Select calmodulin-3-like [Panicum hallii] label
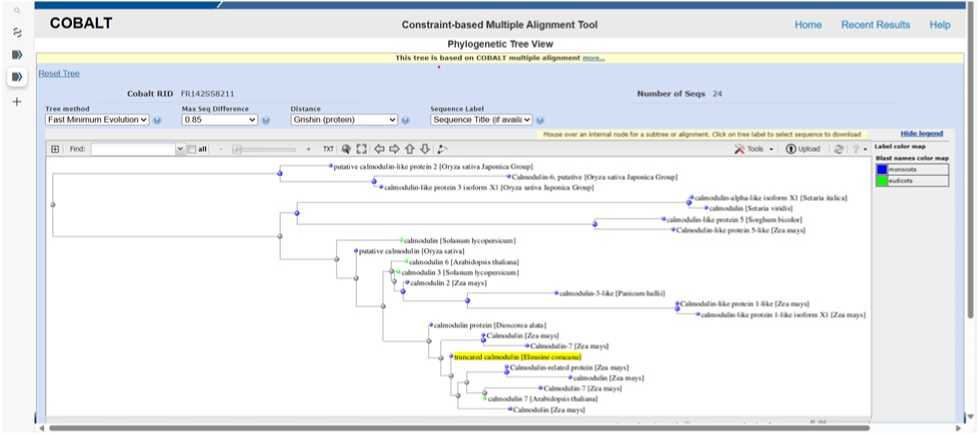Viewport: 979px width, 434px height. (612, 293)
